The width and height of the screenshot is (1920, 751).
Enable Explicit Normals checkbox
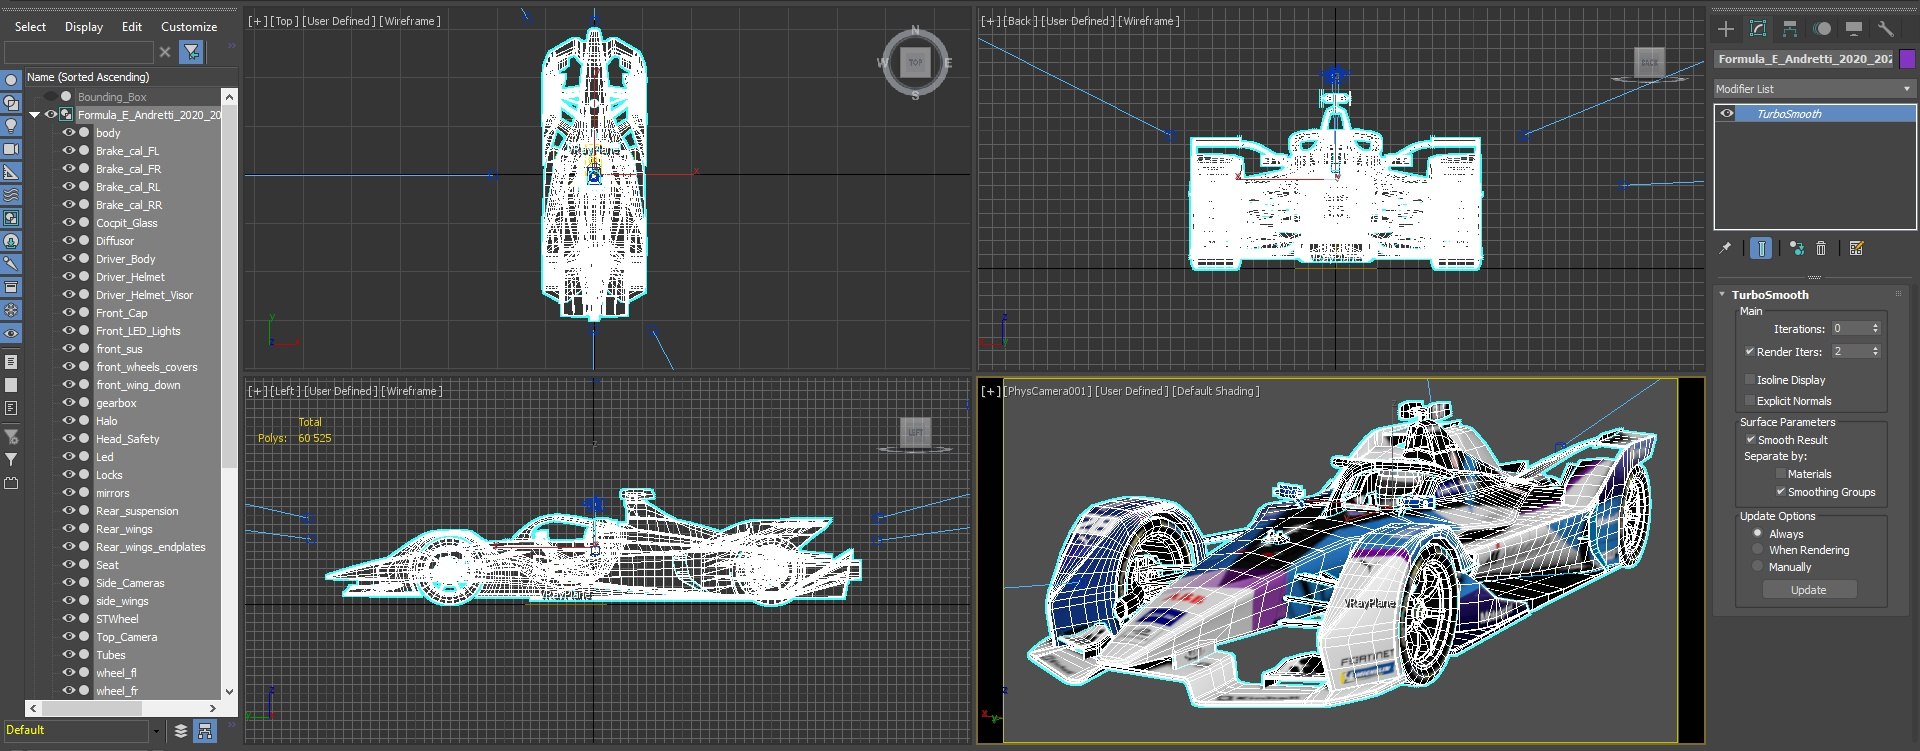1750,401
